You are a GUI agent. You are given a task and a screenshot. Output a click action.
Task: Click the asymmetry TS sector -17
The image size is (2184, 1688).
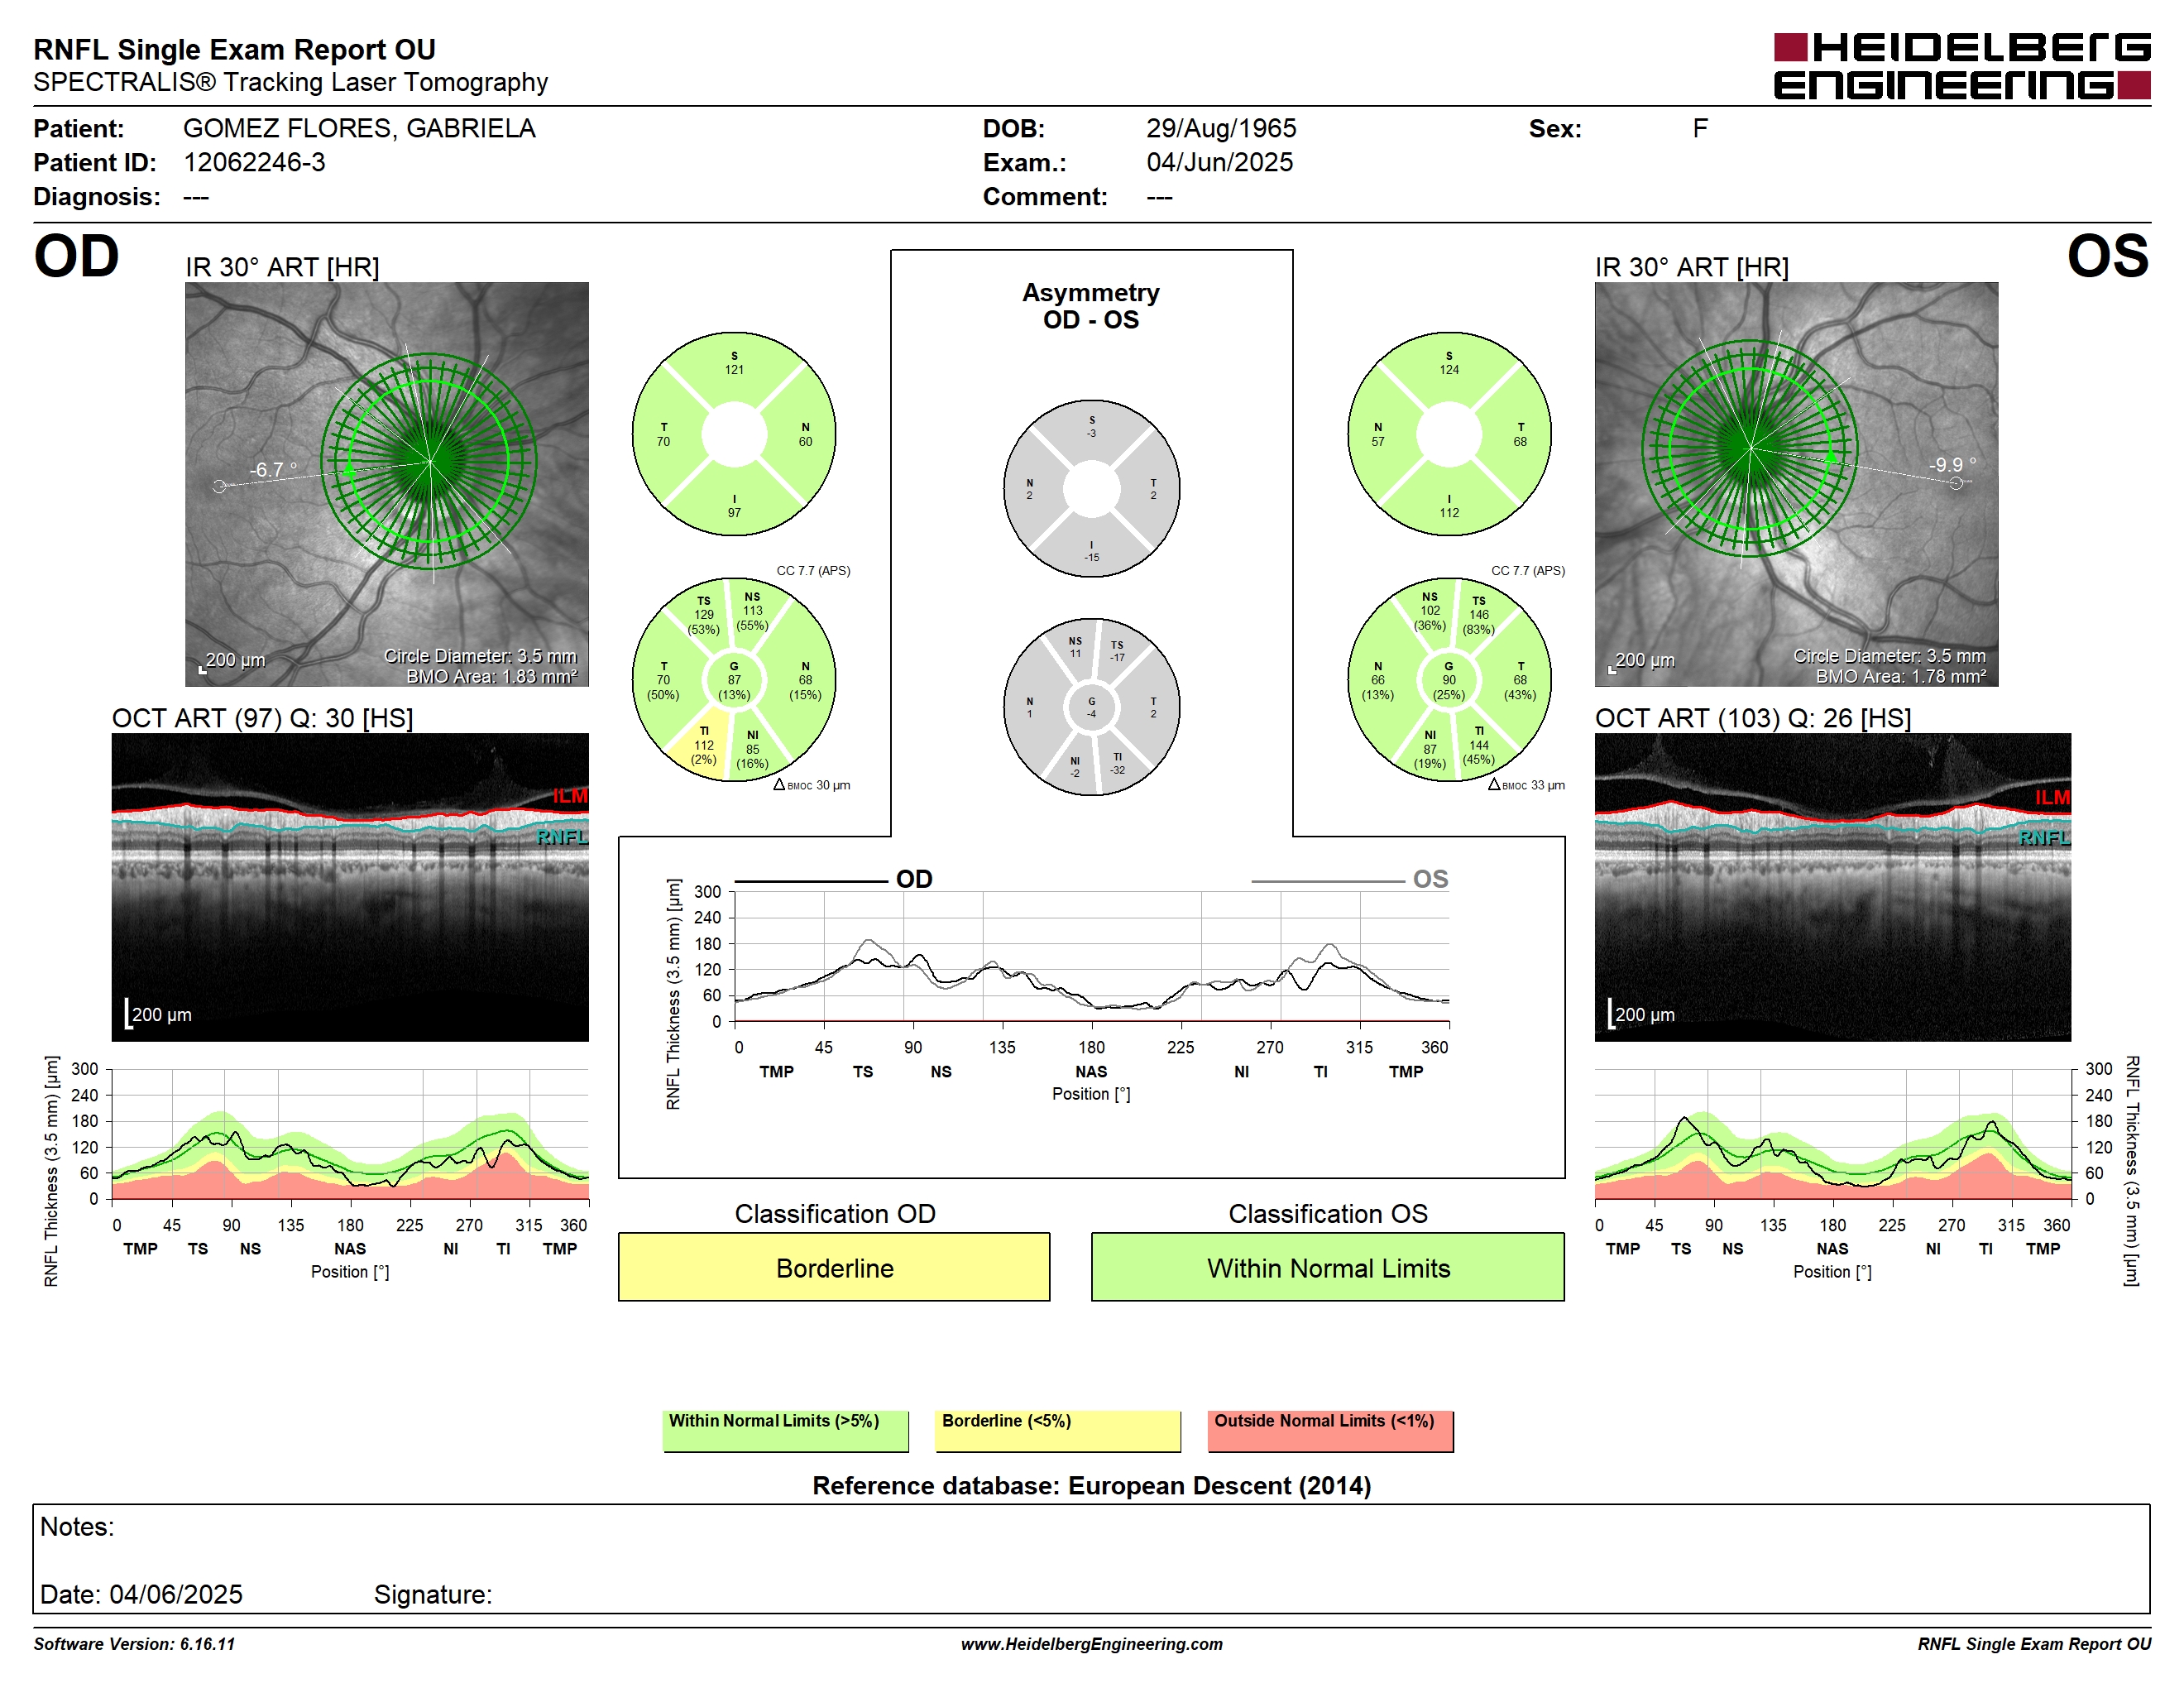click(x=1117, y=651)
